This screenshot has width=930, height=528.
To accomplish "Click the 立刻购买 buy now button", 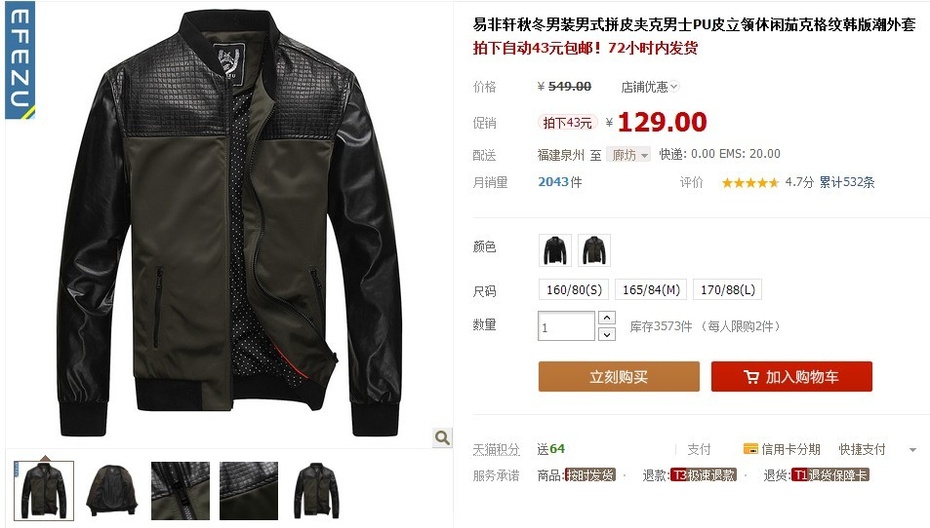I will (619, 377).
